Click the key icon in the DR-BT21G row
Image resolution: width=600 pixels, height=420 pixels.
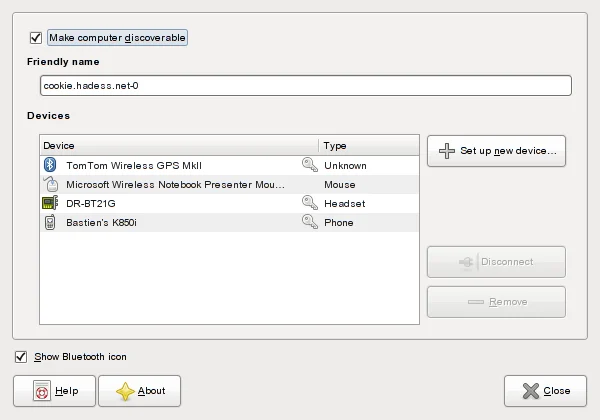(310, 203)
